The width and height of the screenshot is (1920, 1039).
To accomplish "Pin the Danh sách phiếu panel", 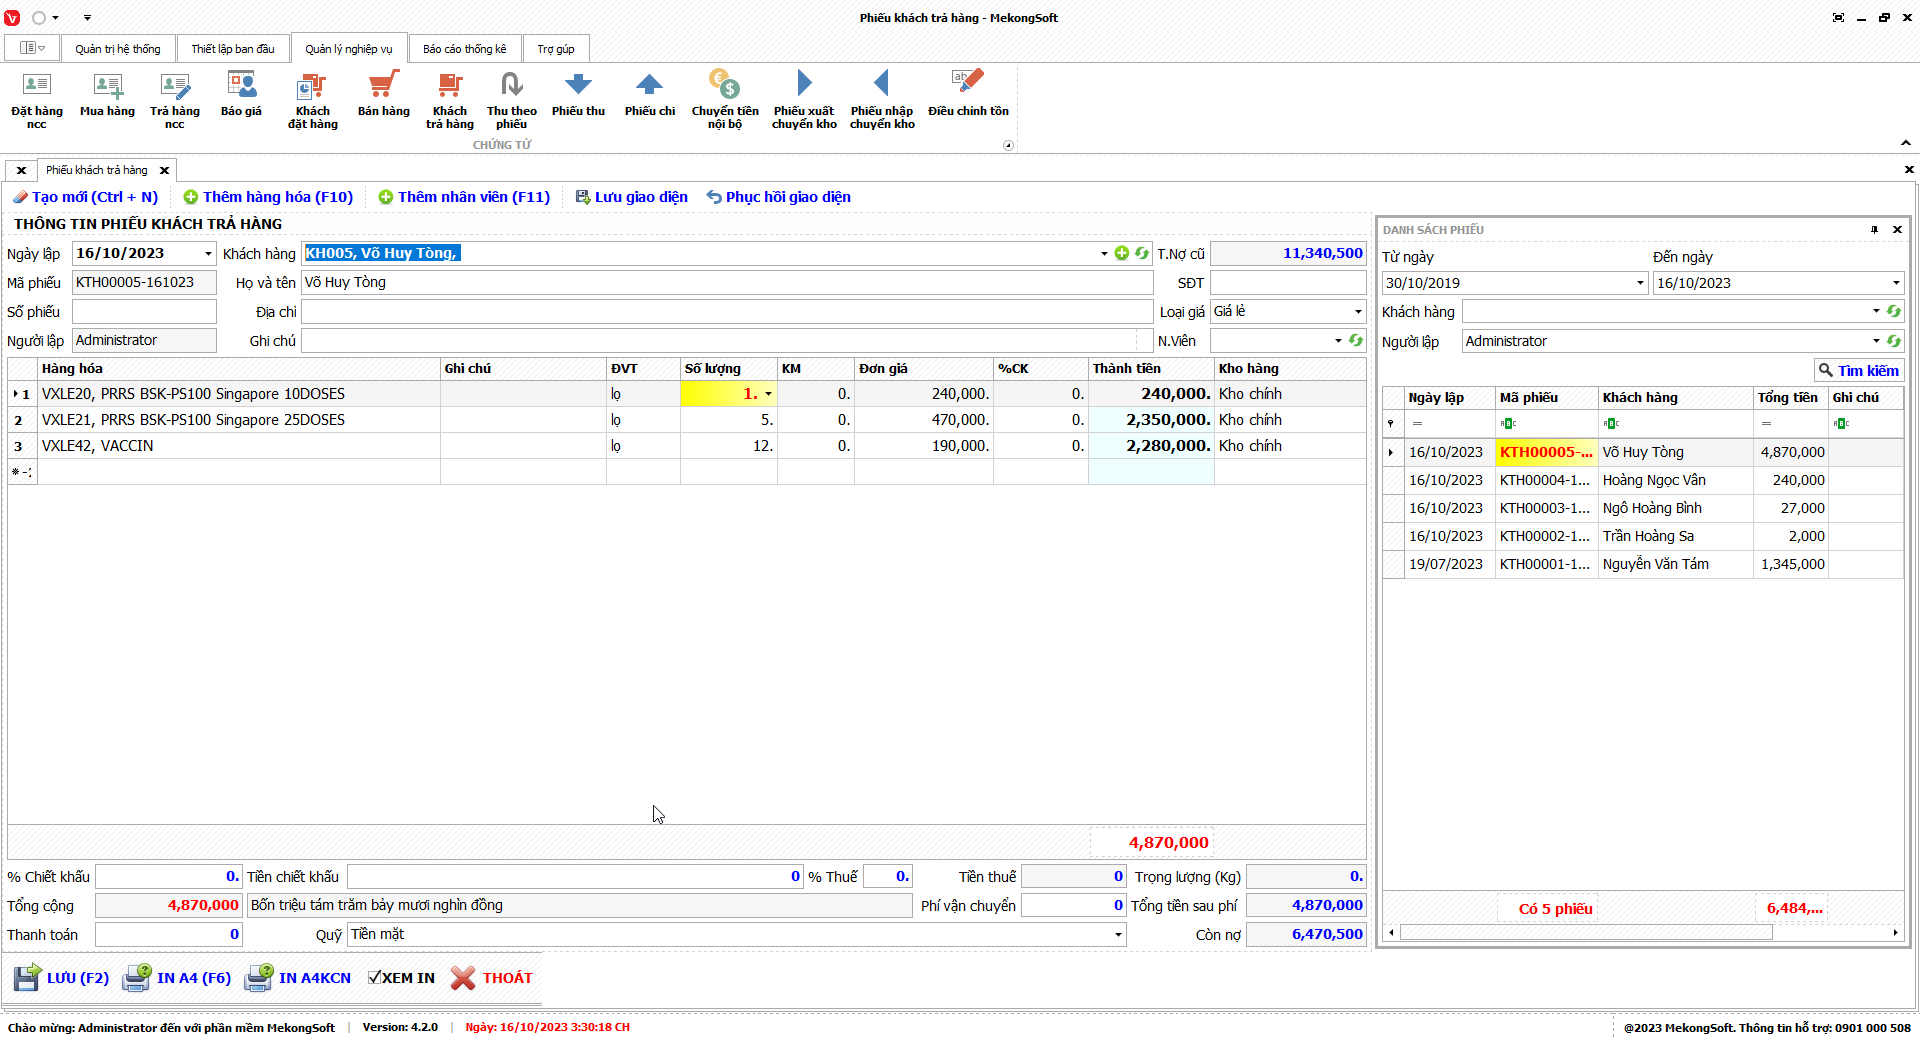I will point(1874,230).
